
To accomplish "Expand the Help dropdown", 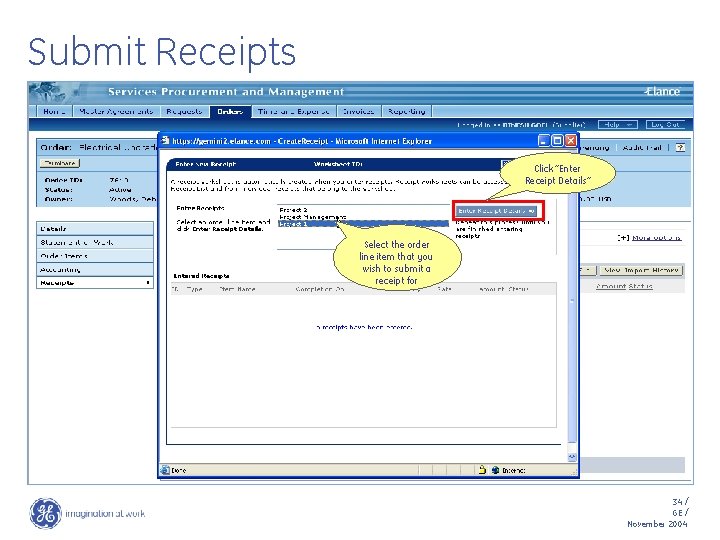I will click(618, 124).
